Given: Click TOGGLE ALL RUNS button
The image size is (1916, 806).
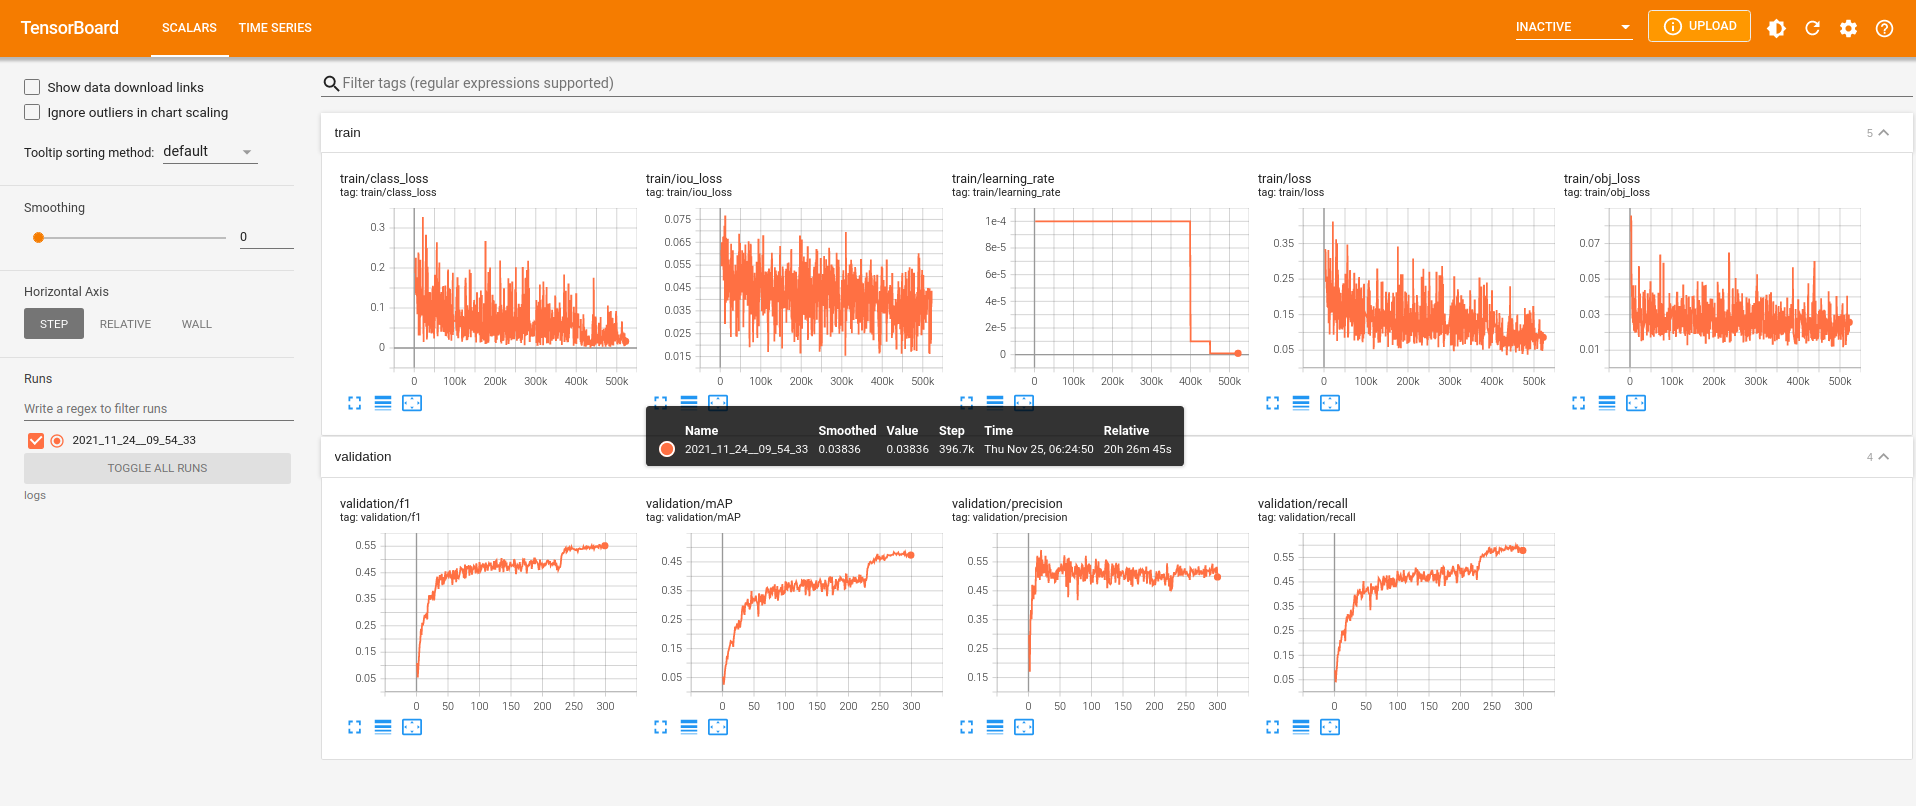Looking at the screenshot, I should pyautogui.click(x=157, y=468).
